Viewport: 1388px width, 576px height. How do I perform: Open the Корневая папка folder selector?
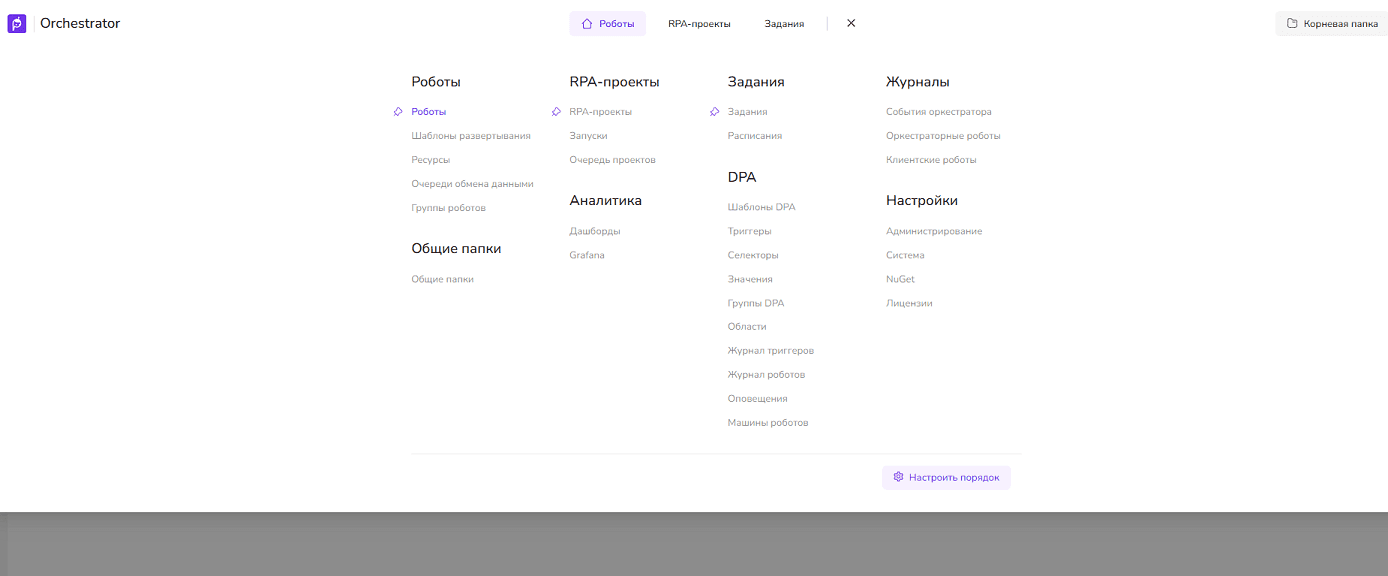(x=1331, y=23)
